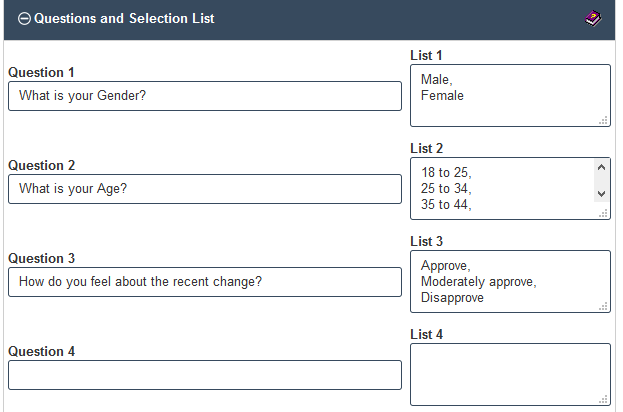Click the Question 1 text field
The image size is (623, 412).
pos(205,96)
